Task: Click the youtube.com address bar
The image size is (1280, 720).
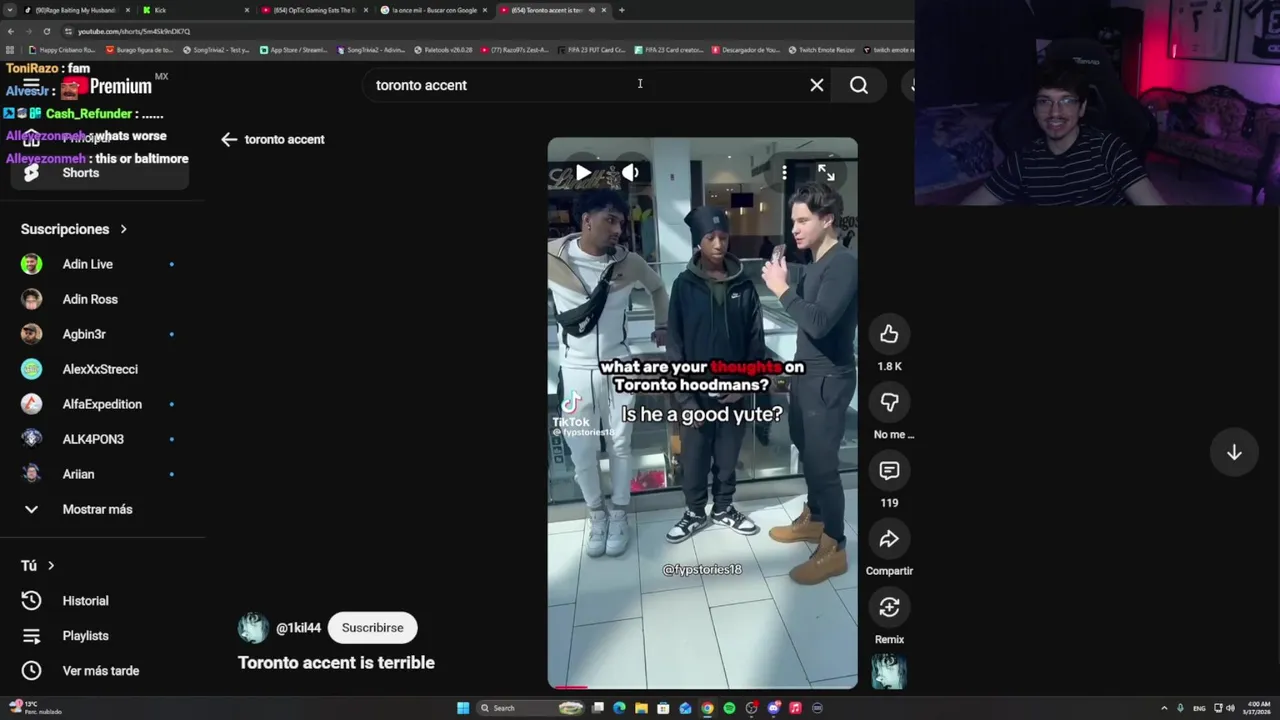Action: coord(480,31)
